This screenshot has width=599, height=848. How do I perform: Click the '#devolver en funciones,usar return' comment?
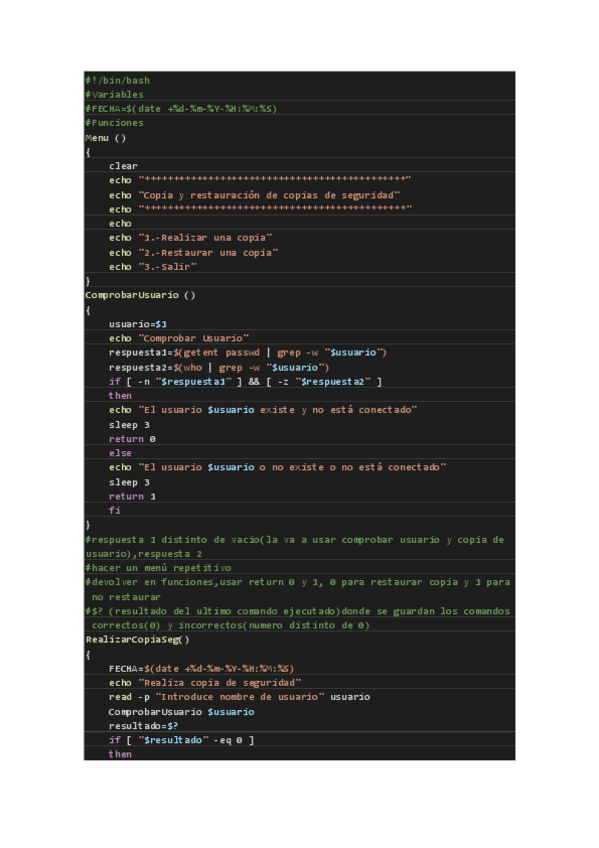click(x=298, y=589)
